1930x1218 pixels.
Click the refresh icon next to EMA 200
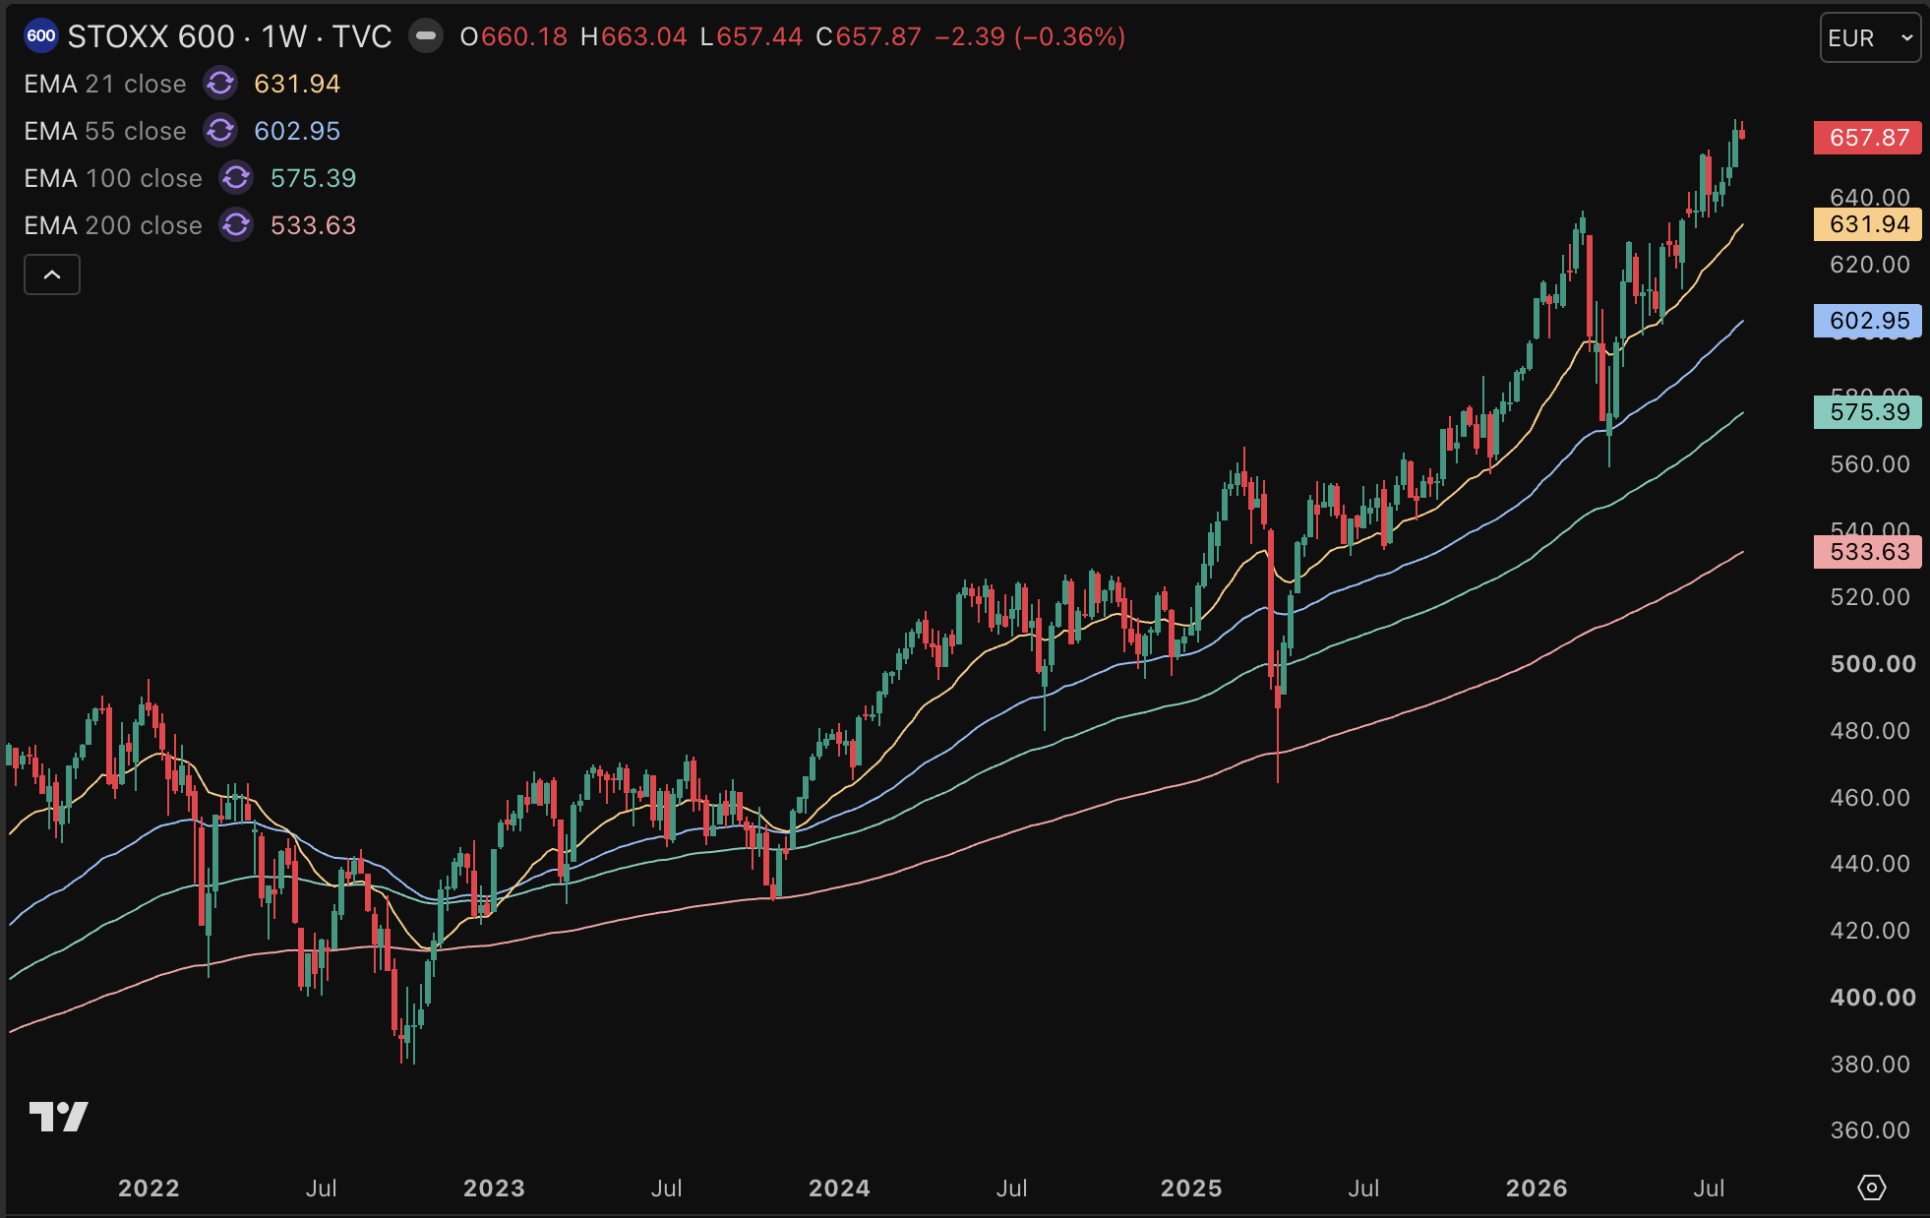click(236, 224)
